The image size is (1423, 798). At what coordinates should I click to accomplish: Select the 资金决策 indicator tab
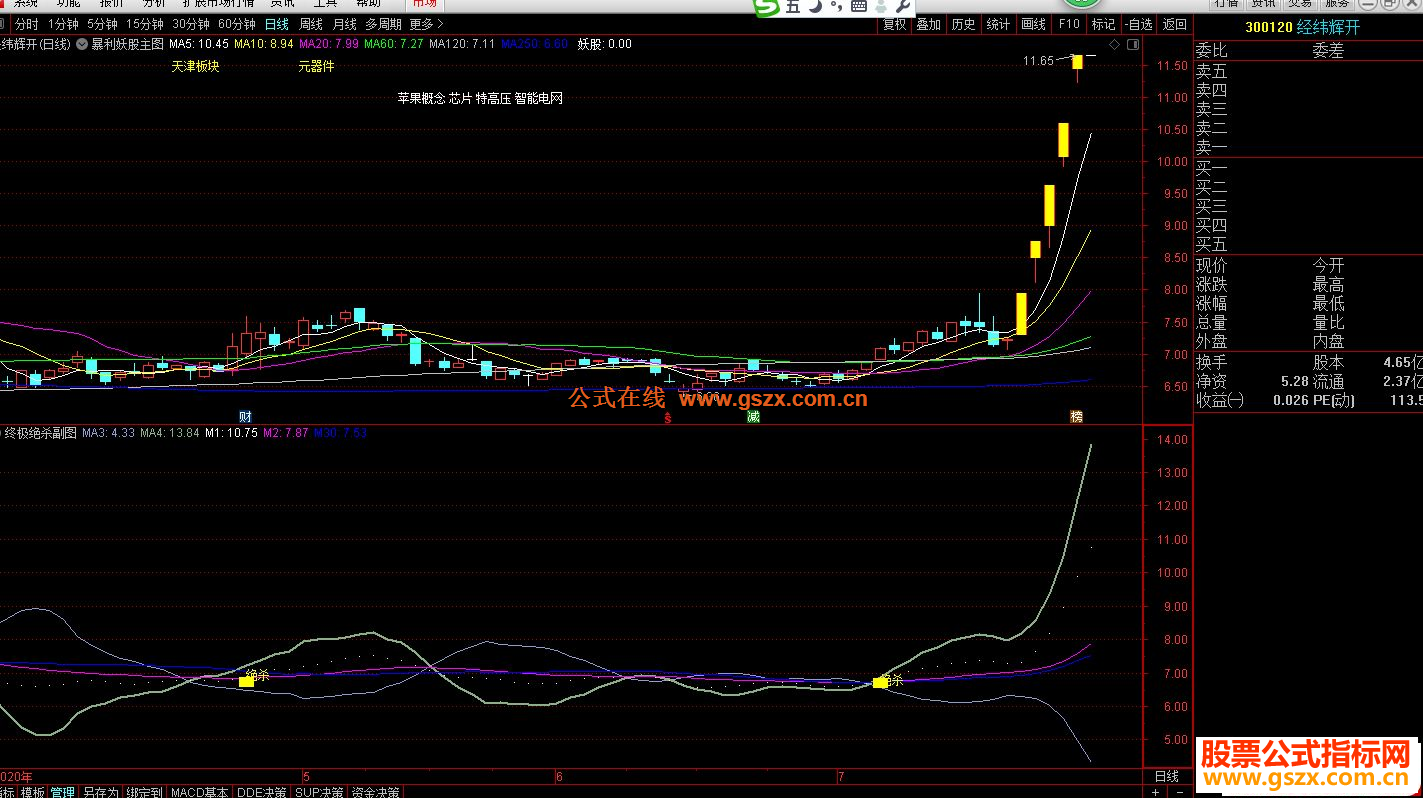(376, 792)
